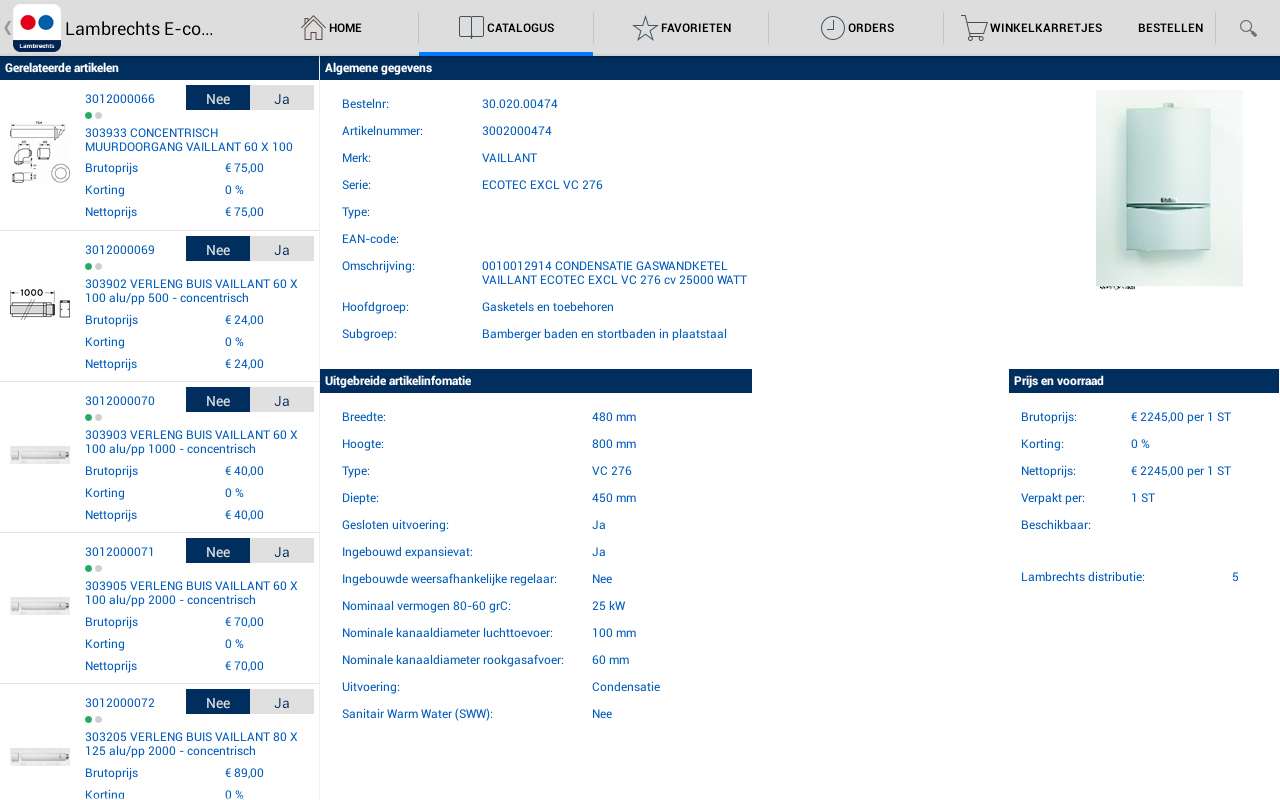Click the Bestellen button
1280x800 pixels.
1170,28
